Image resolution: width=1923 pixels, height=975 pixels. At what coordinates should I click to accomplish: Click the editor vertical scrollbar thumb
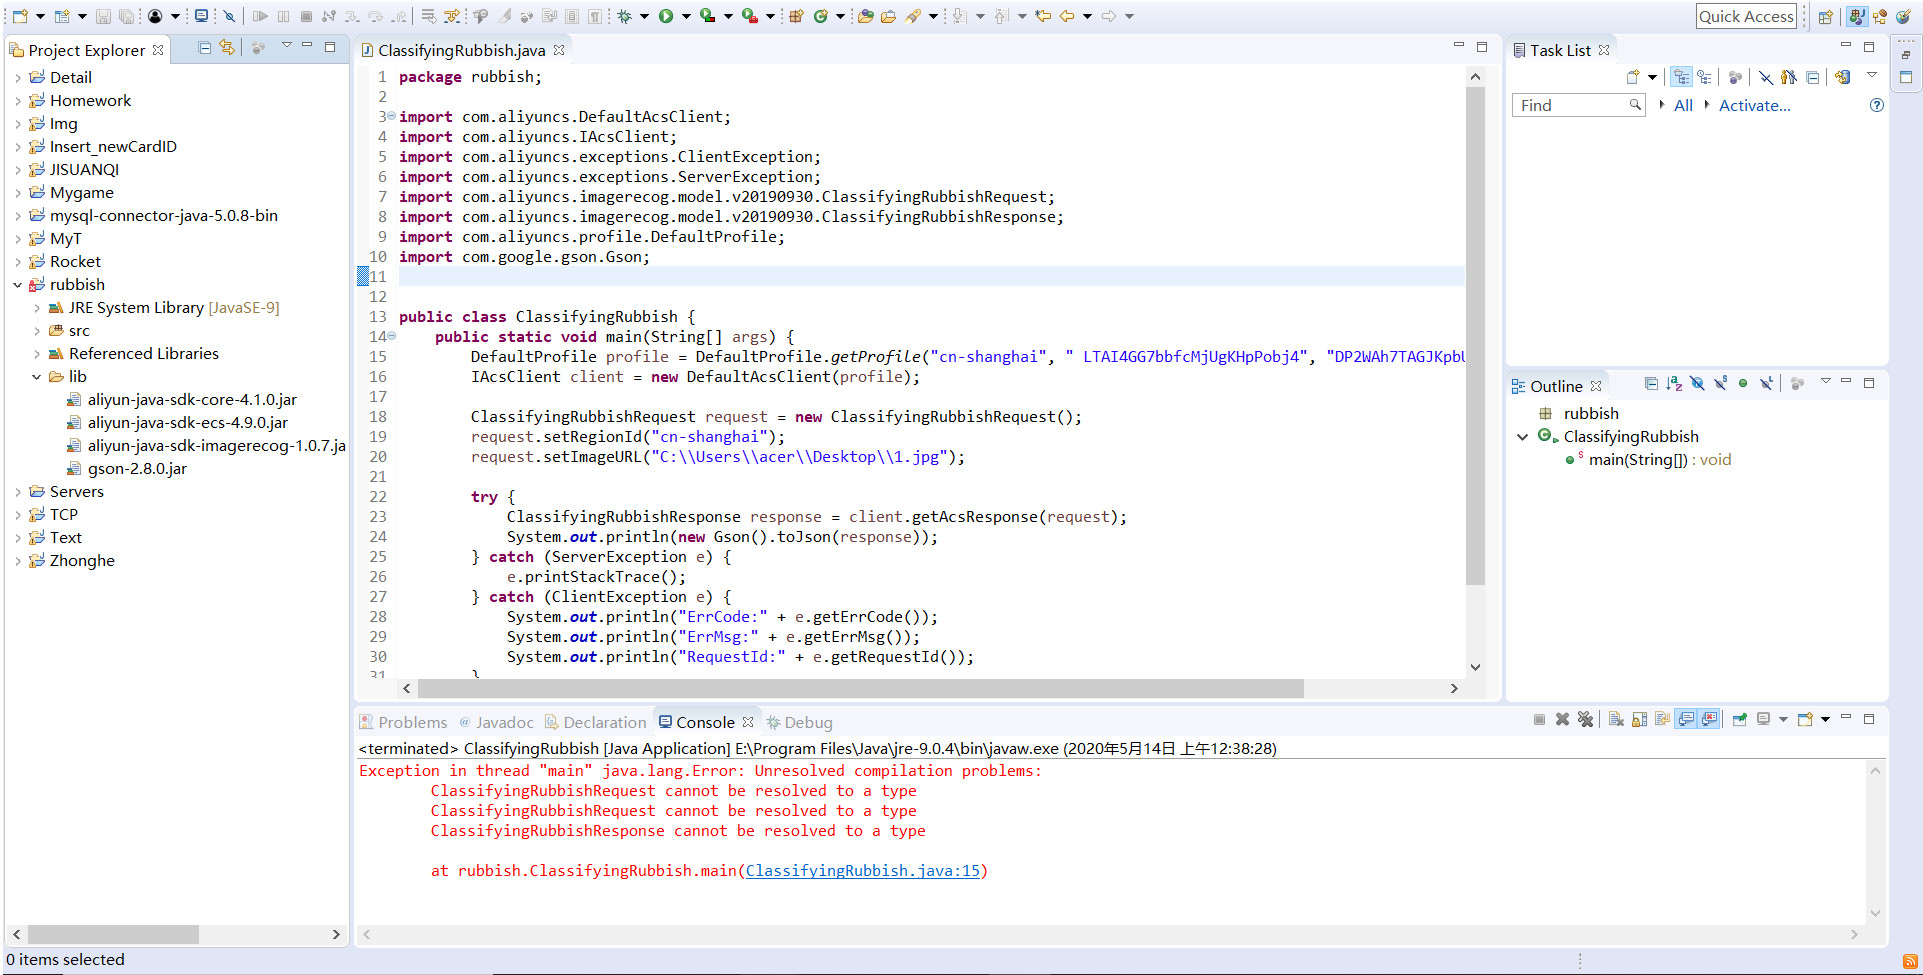1475,336
